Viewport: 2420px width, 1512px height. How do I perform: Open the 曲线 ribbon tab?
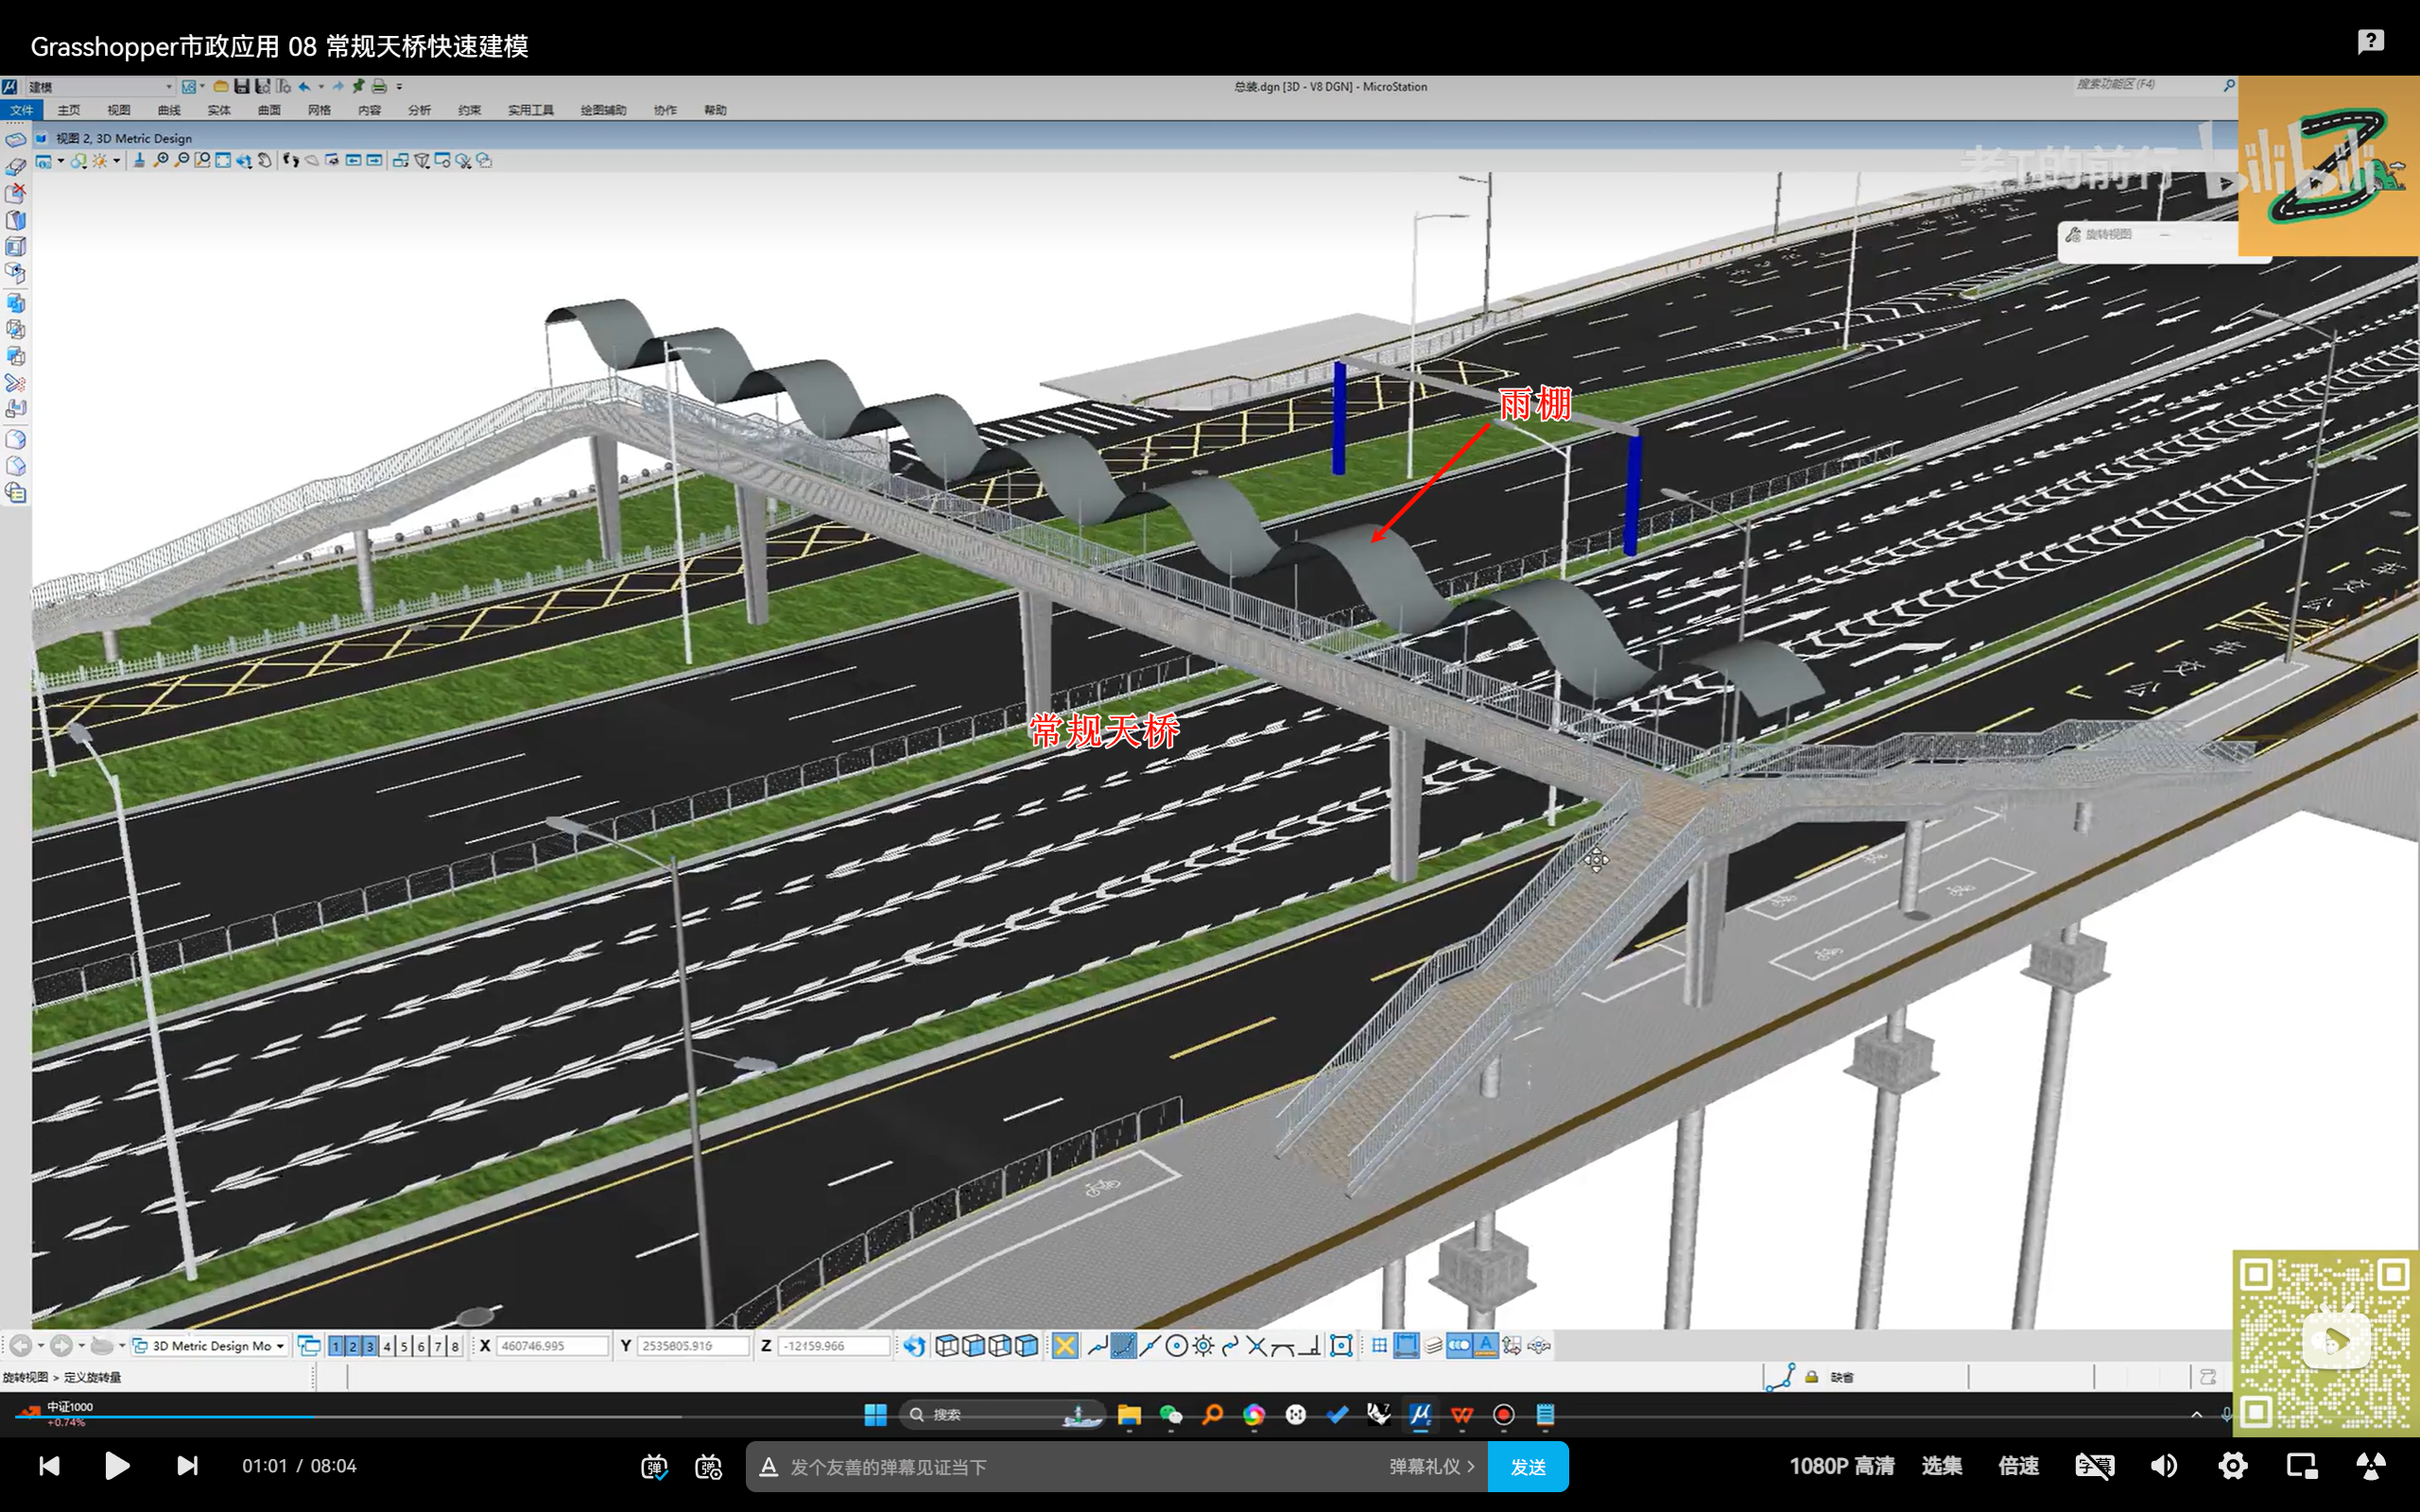tap(169, 110)
